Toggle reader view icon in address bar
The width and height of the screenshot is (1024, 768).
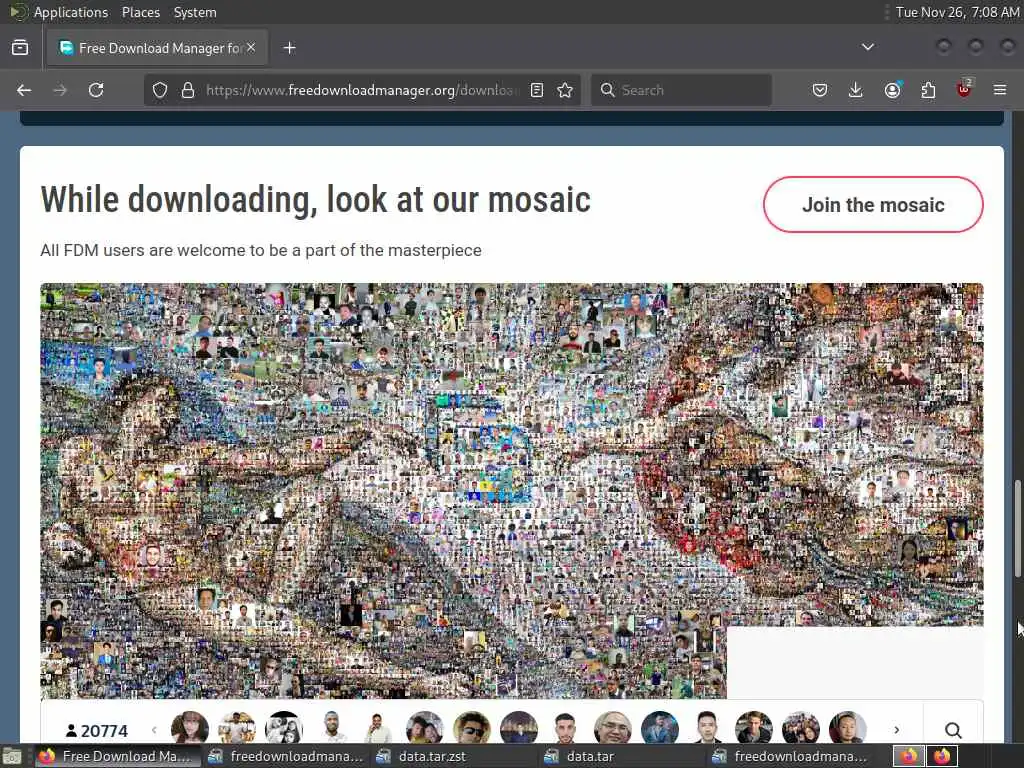[537, 90]
